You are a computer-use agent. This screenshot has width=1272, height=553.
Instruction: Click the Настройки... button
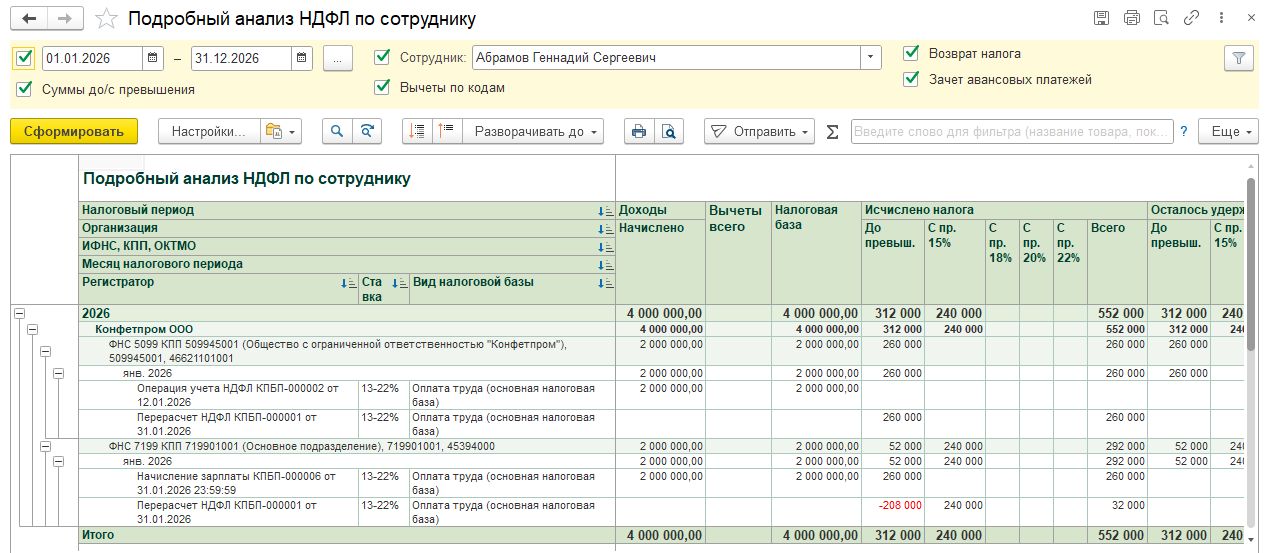pyautogui.click(x=208, y=131)
